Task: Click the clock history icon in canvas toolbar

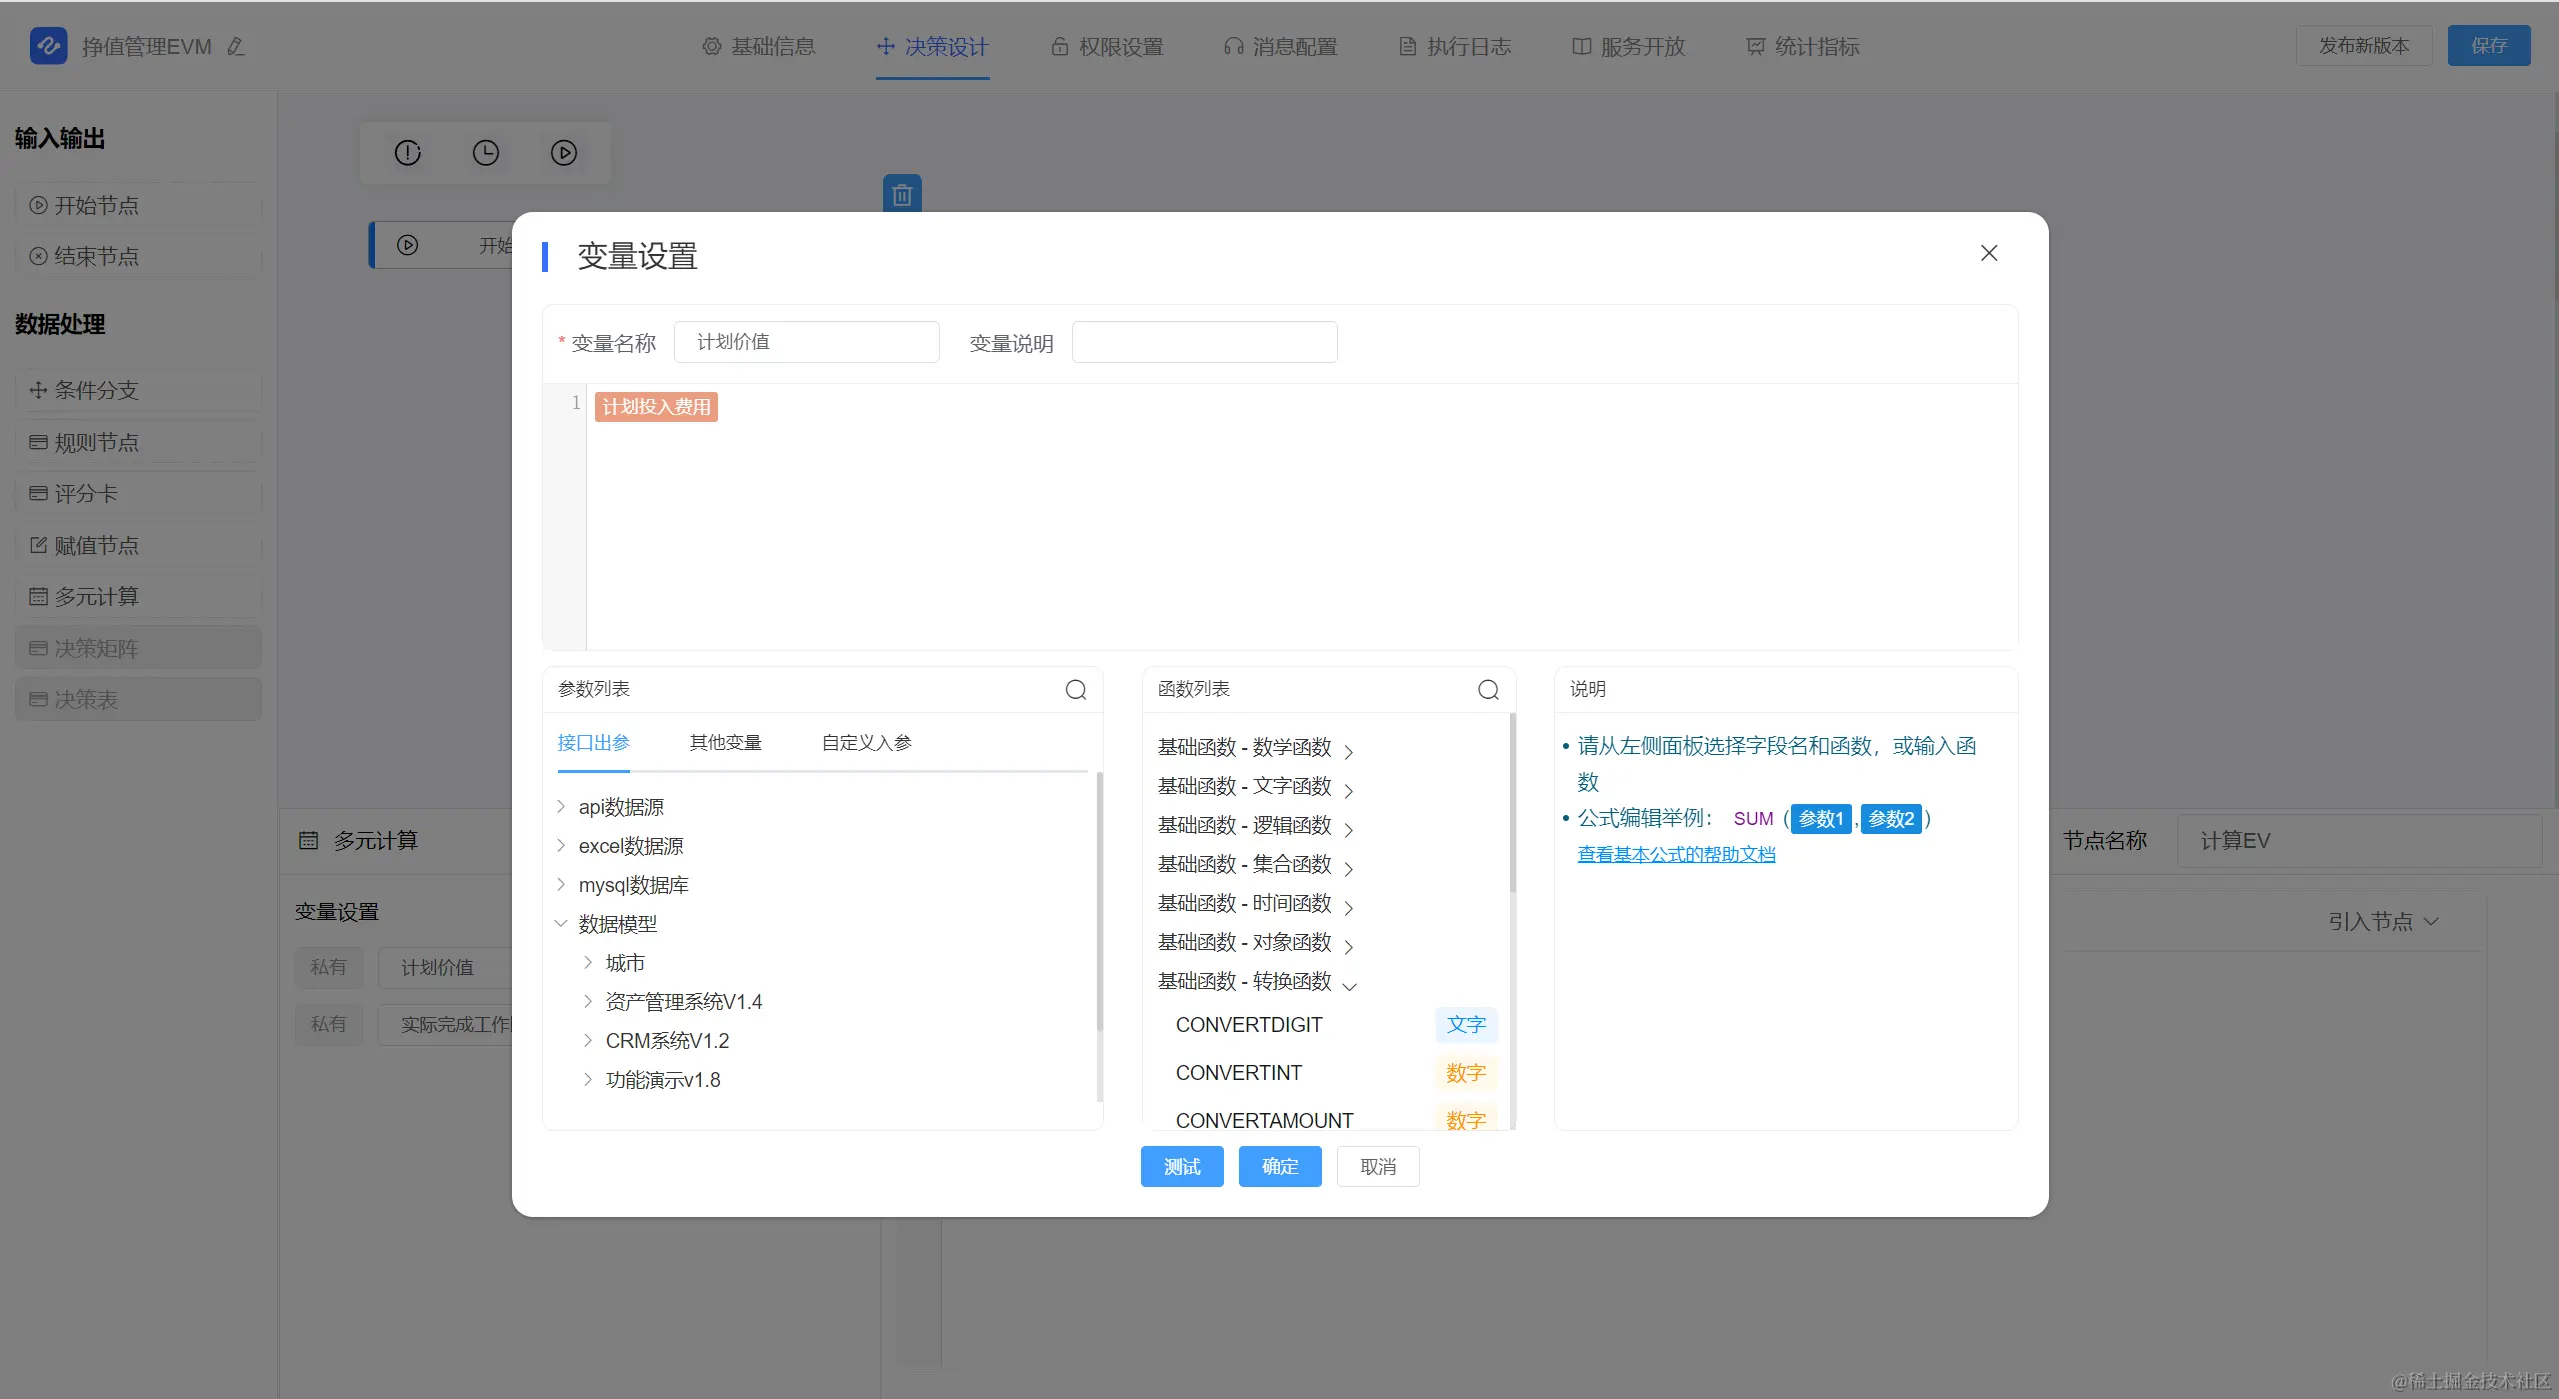Action: click(486, 153)
